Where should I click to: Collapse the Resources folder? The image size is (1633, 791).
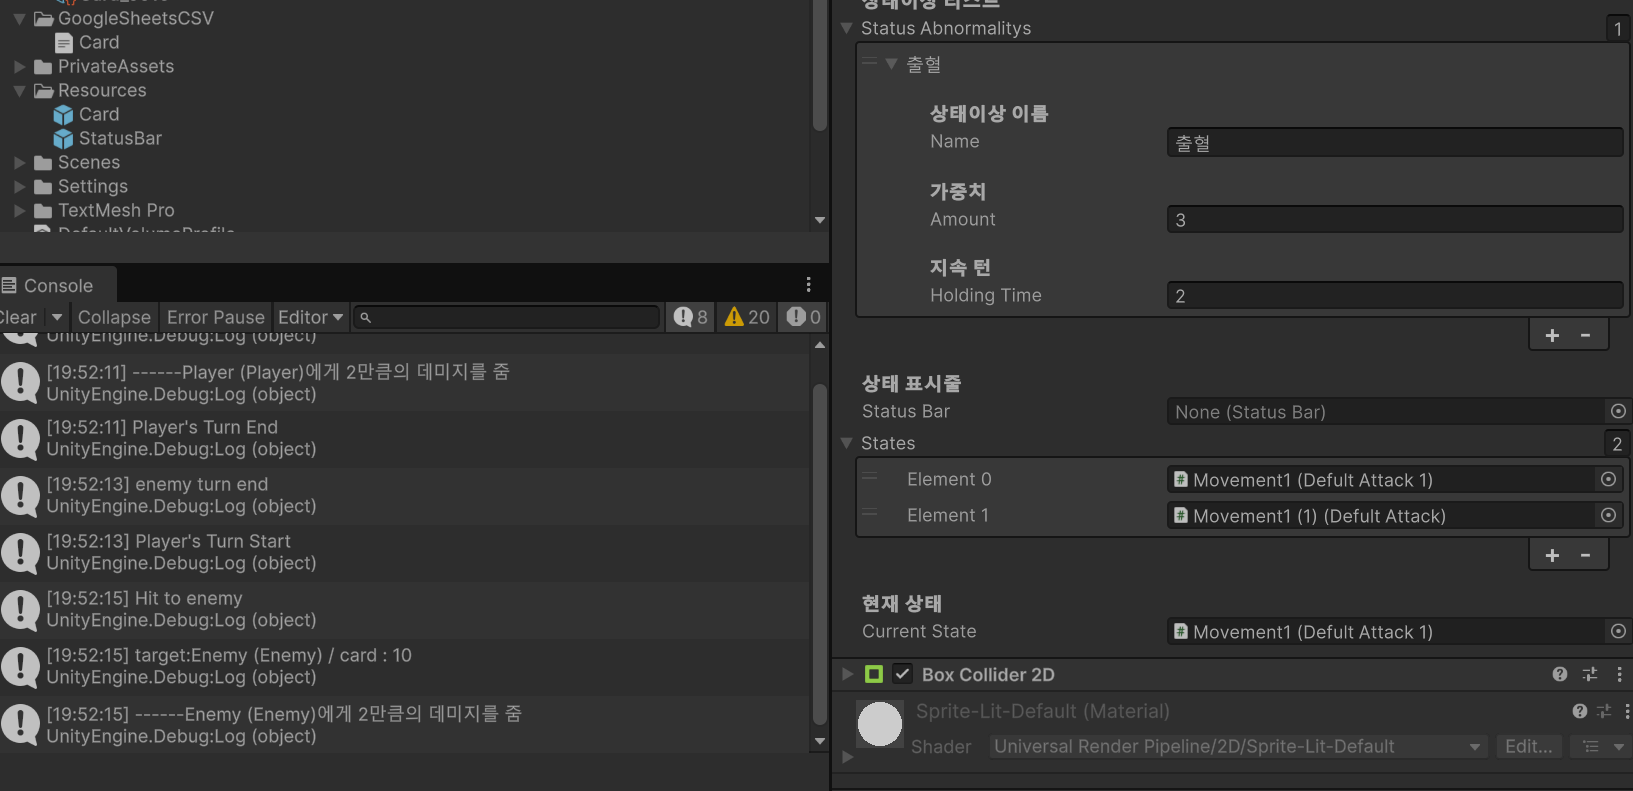point(19,90)
